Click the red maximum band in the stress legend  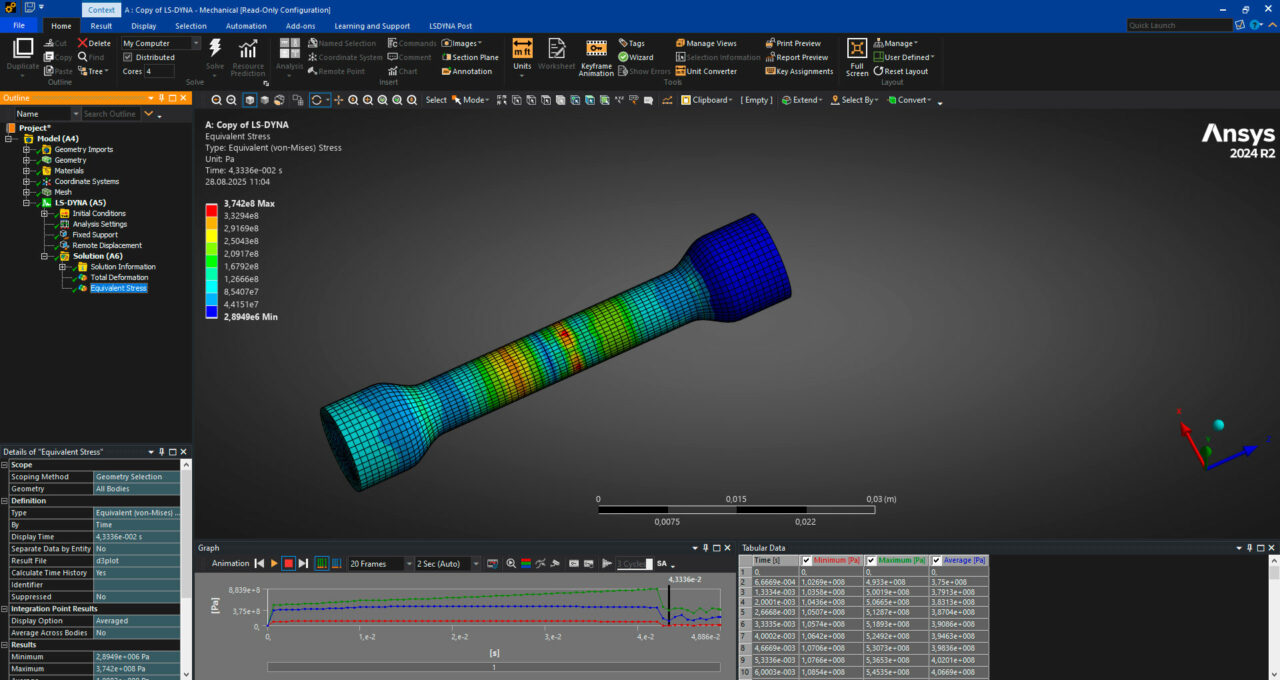point(211,210)
